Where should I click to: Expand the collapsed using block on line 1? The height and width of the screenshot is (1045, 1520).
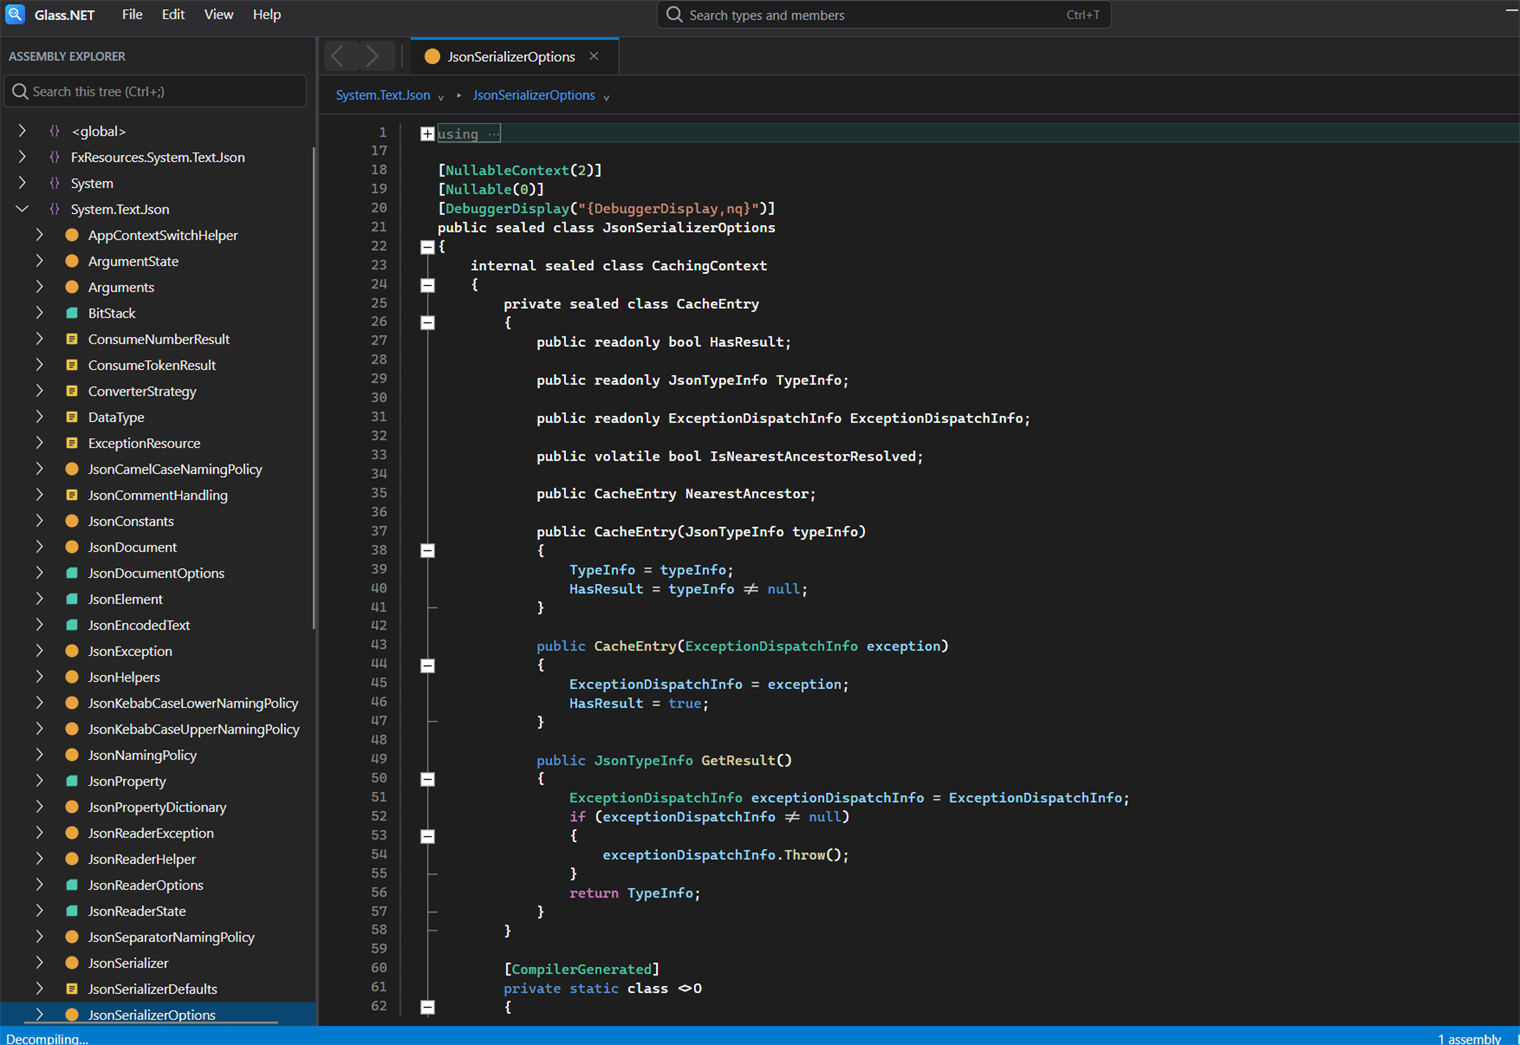427,133
